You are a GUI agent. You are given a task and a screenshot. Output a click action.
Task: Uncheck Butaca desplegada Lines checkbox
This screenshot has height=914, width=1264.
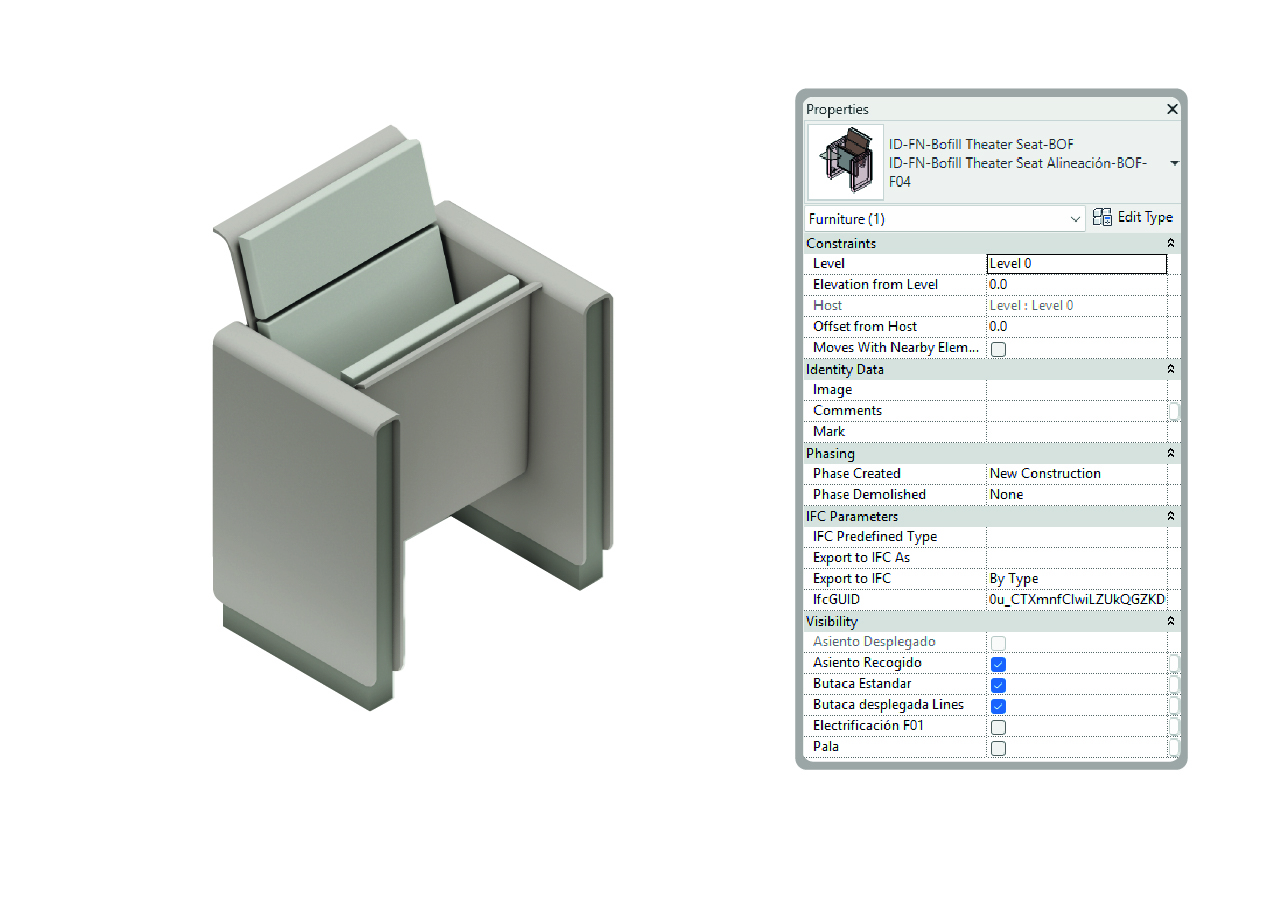pos(998,706)
